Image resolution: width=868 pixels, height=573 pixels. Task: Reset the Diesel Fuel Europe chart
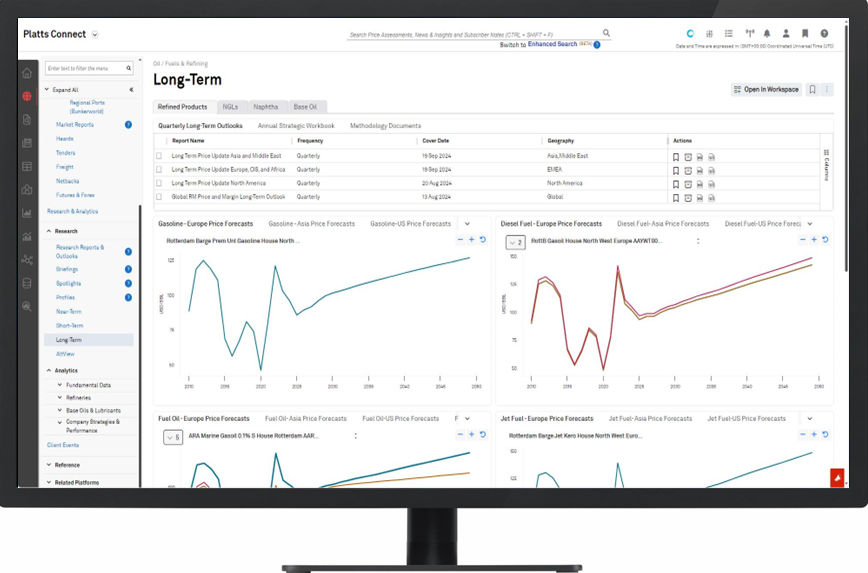tap(825, 240)
